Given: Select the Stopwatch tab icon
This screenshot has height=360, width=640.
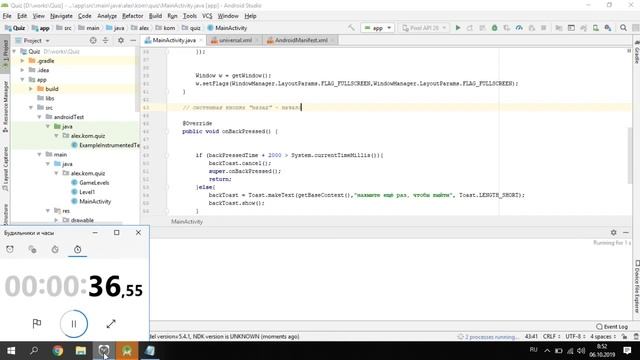Looking at the screenshot, I should coord(78,249).
